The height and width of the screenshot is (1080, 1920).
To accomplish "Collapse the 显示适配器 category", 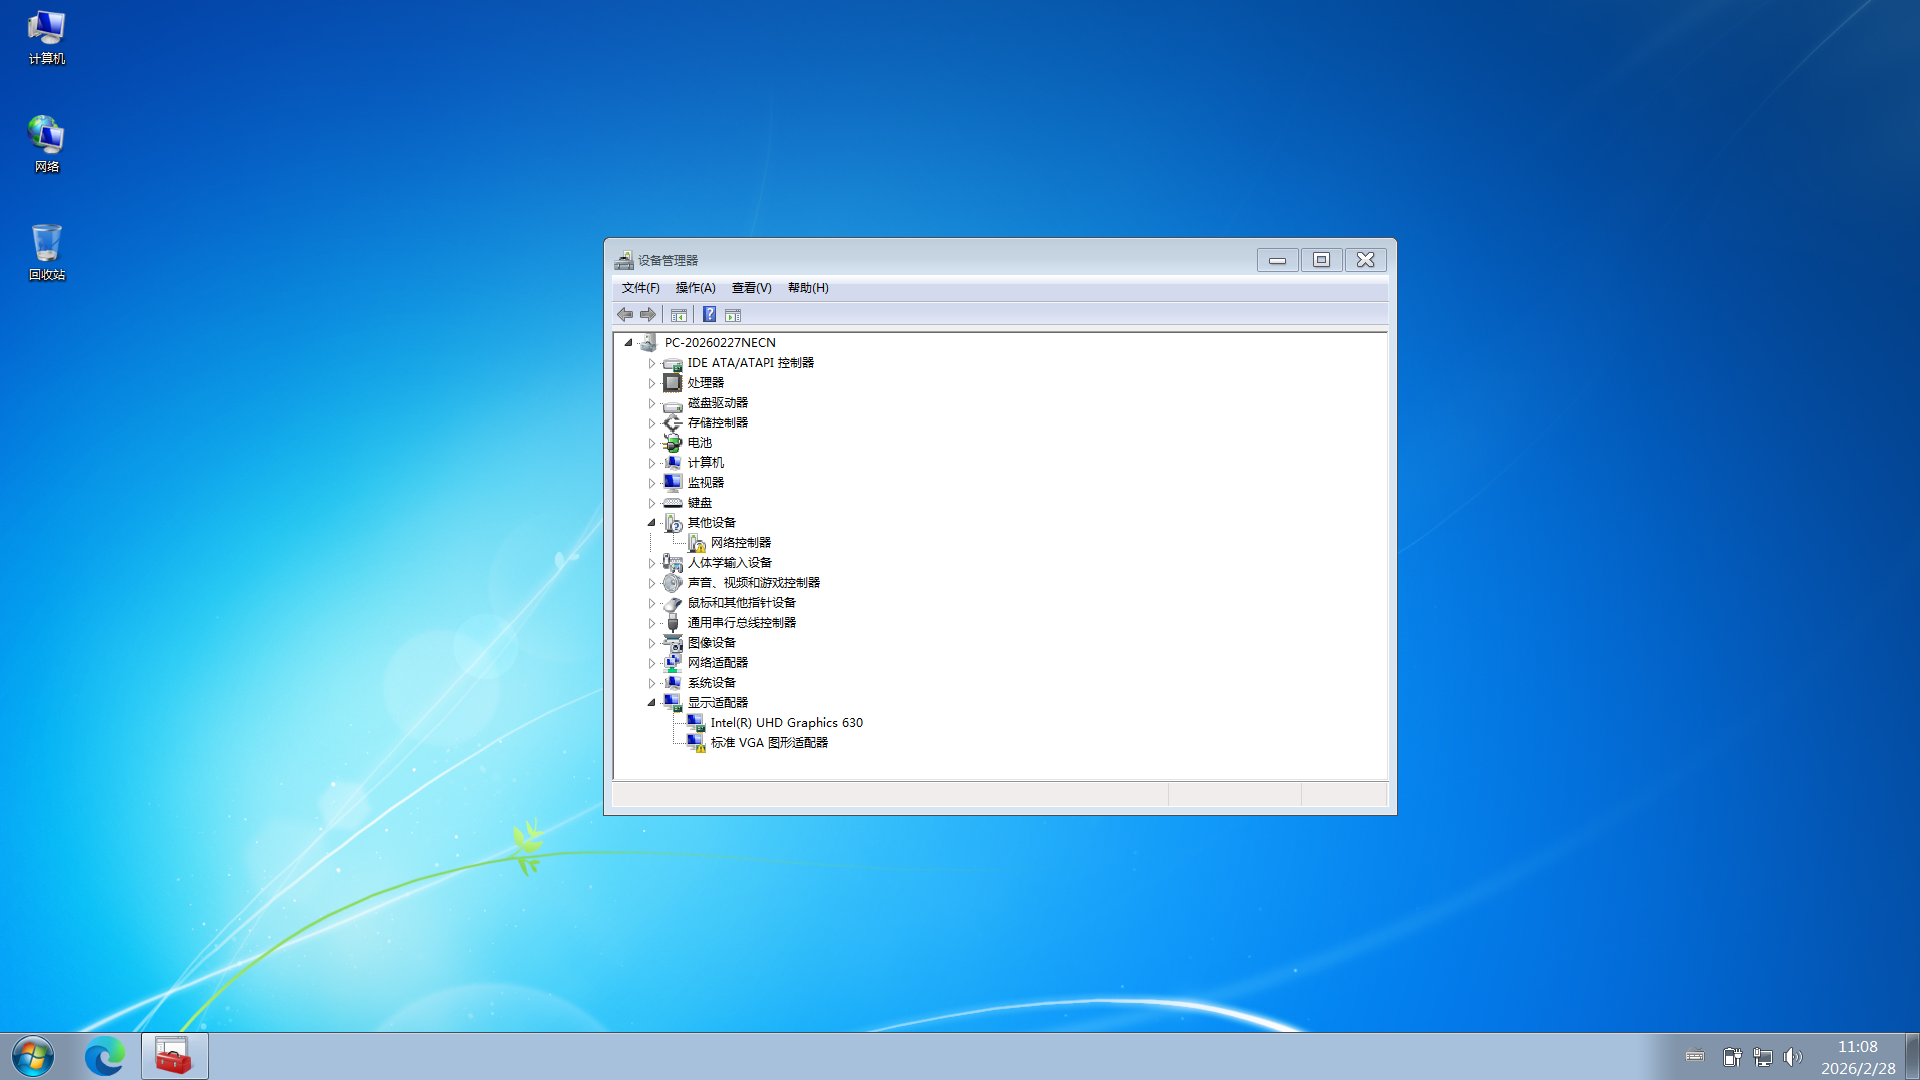I will pos(651,703).
